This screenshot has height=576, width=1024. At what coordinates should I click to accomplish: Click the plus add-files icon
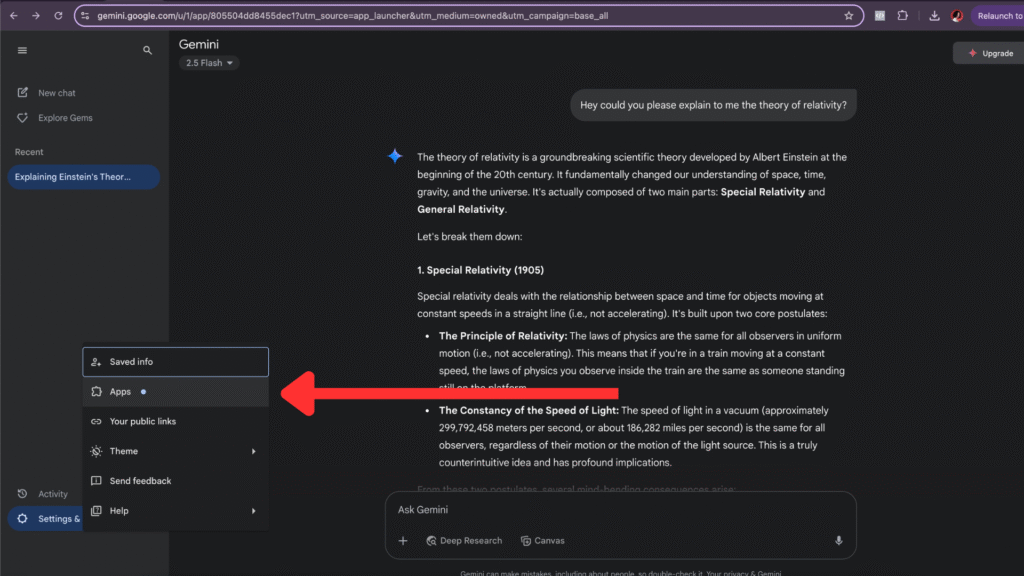[403, 541]
